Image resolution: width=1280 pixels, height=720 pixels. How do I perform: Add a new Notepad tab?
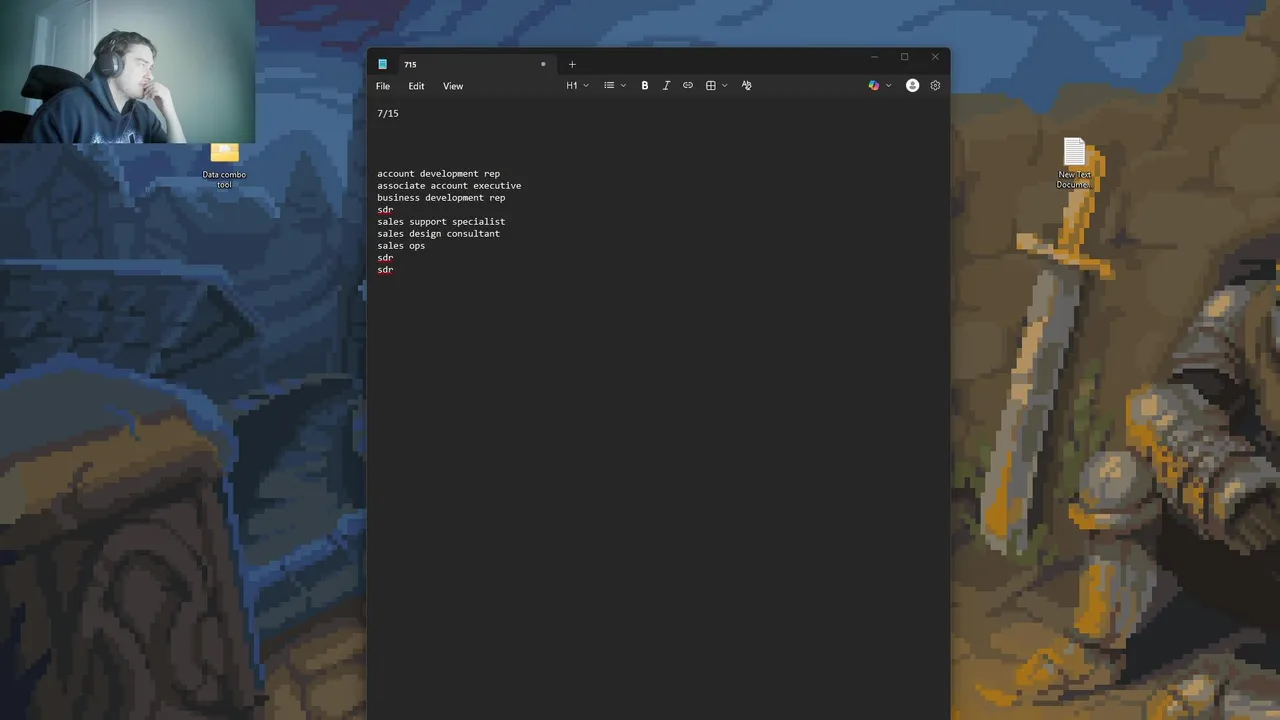click(x=572, y=64)
